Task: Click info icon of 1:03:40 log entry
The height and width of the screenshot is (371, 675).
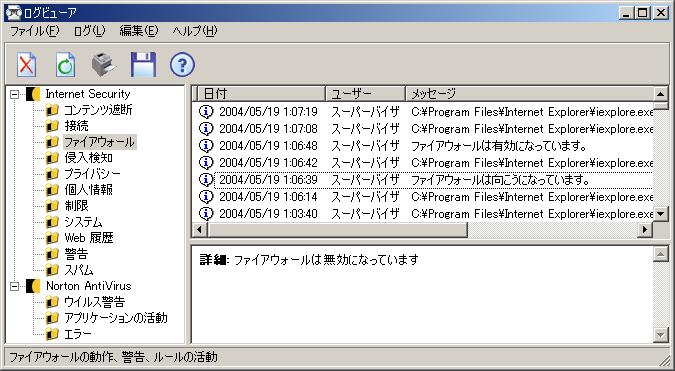Action: (x=206, y=213)
